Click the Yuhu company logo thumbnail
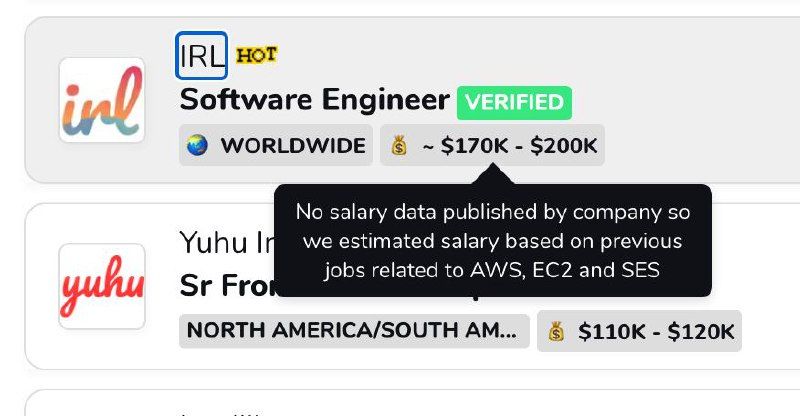The image size is (800, 416). click(101, 286)
